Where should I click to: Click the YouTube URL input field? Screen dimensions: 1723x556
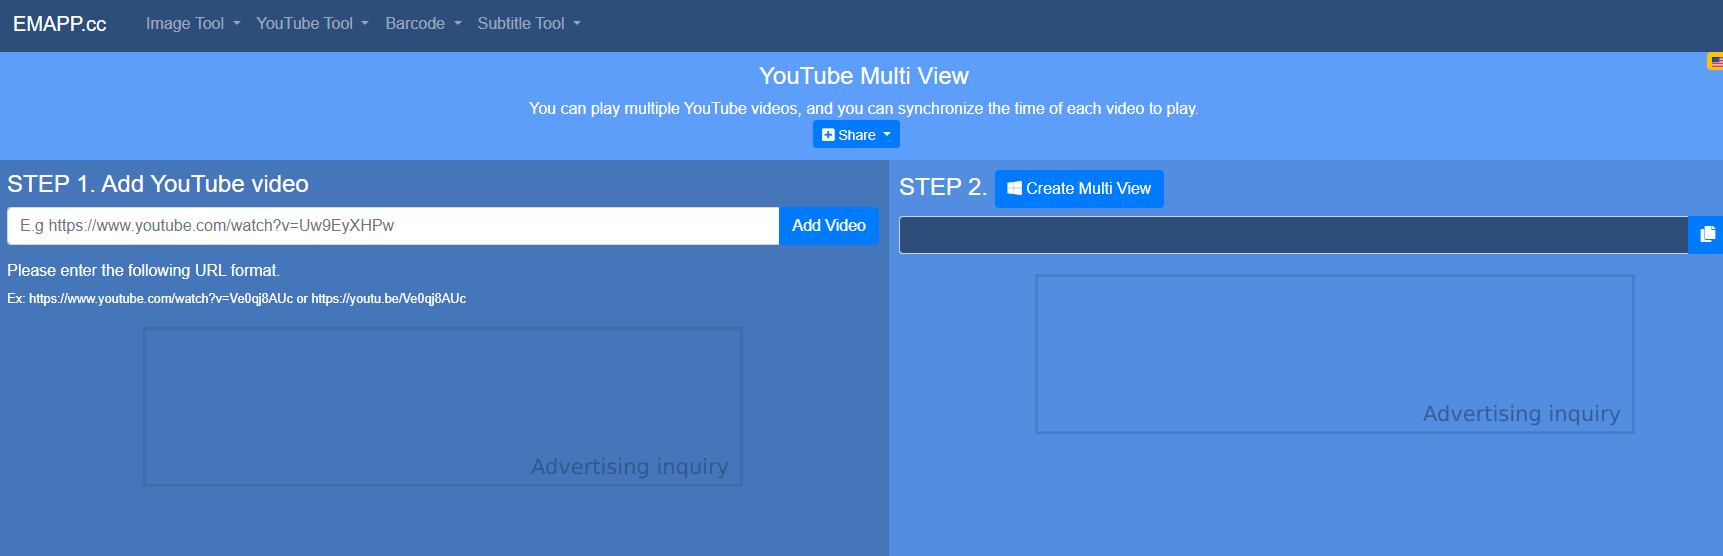click(x=393, y=226)
